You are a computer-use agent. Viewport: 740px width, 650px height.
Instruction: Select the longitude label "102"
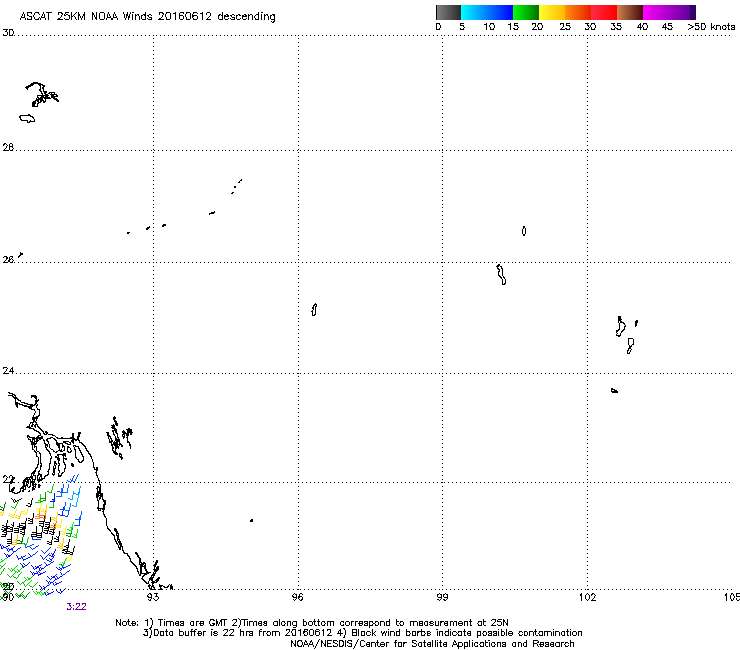click(x=587, y=598)
